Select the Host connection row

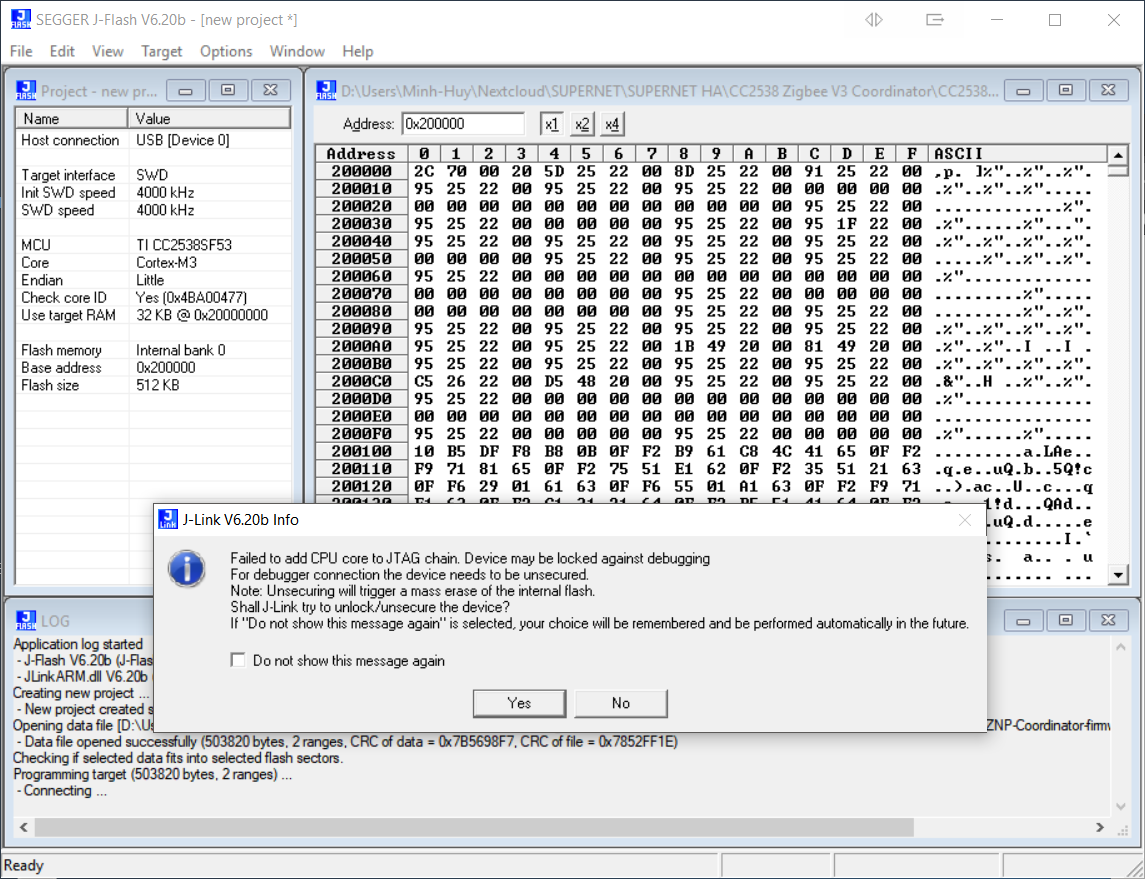pyautogui.click(x=153, y=140)
